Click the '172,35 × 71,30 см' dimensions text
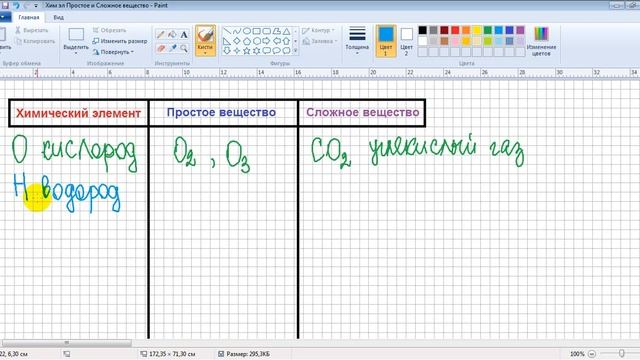 (172, 354)
